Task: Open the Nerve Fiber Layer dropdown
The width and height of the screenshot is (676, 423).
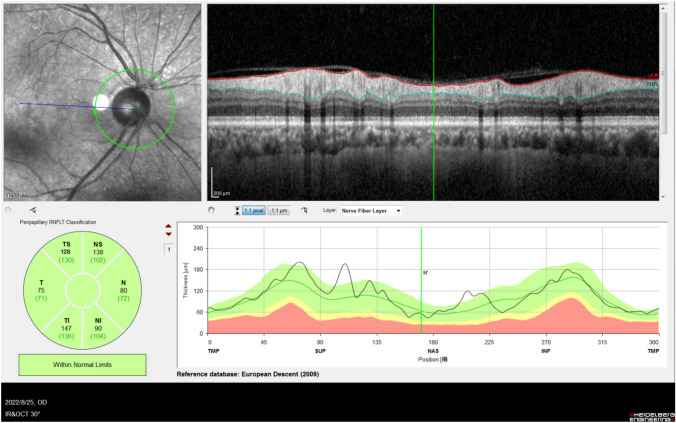Action: coord(372,211)
